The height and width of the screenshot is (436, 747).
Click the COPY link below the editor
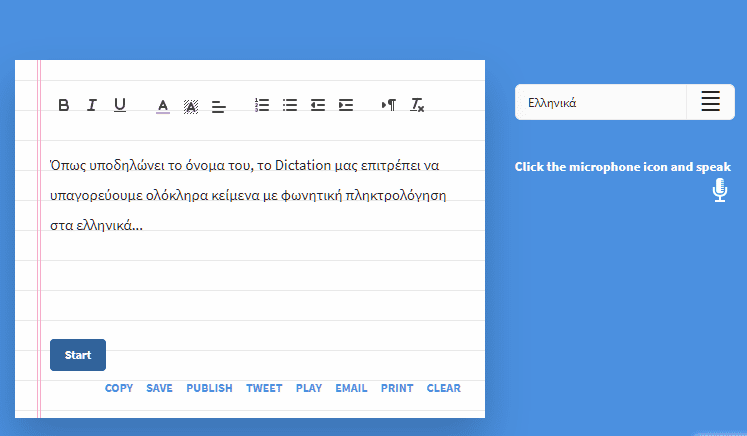119,388
